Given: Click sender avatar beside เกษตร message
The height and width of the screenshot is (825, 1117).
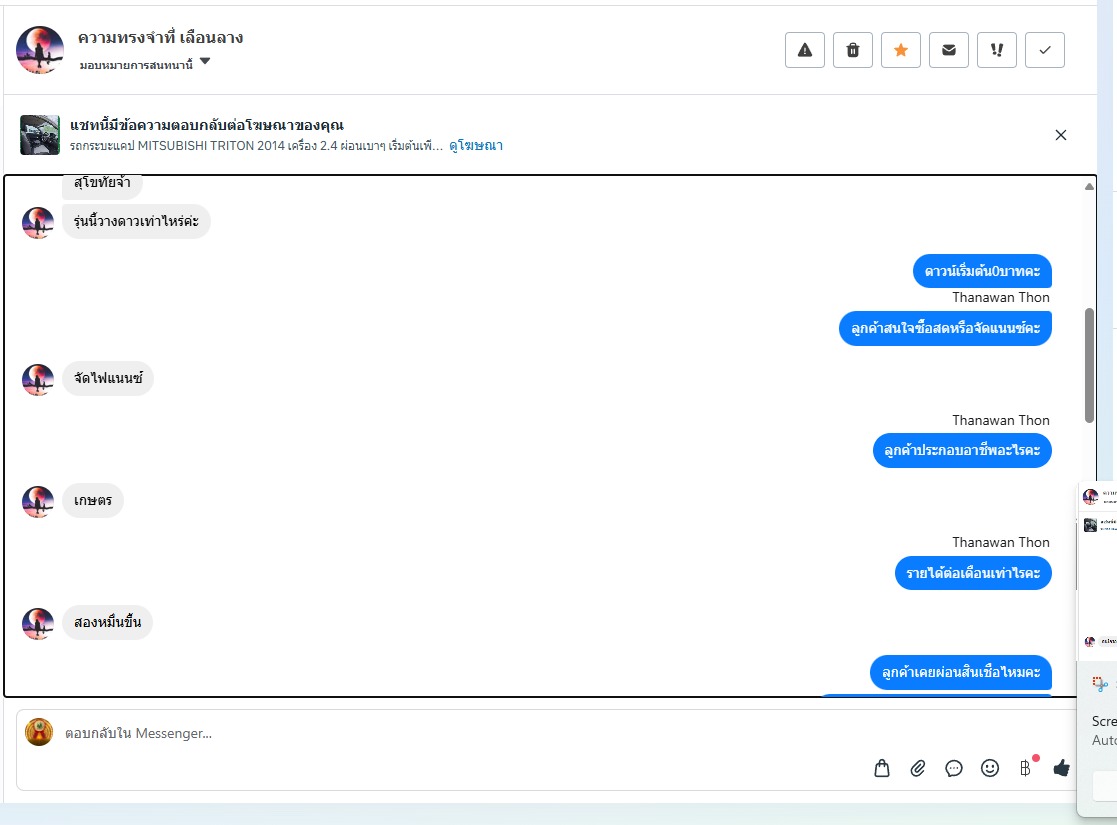Looking at the screenshot, I should pyautogui.click(x=38, y=502).
